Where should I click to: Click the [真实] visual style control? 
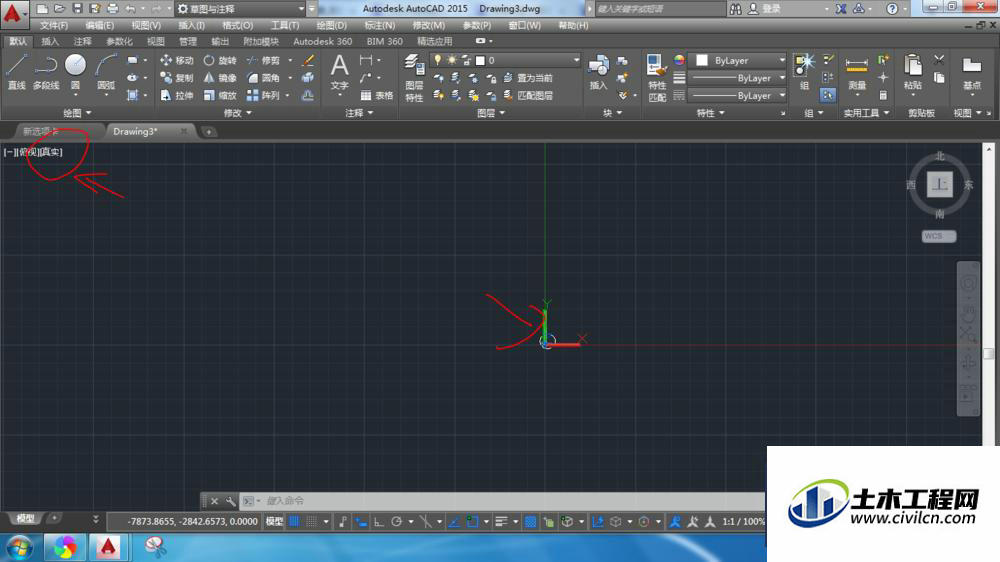[51, 152]
